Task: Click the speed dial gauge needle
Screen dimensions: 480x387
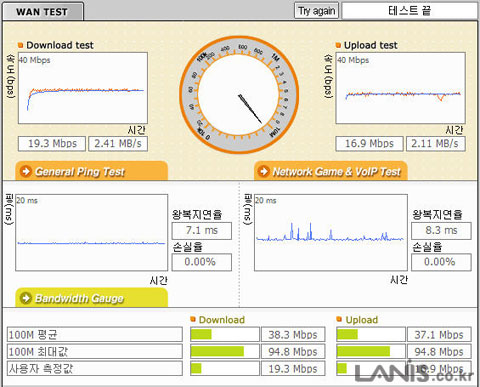Action: pos(250,109)
